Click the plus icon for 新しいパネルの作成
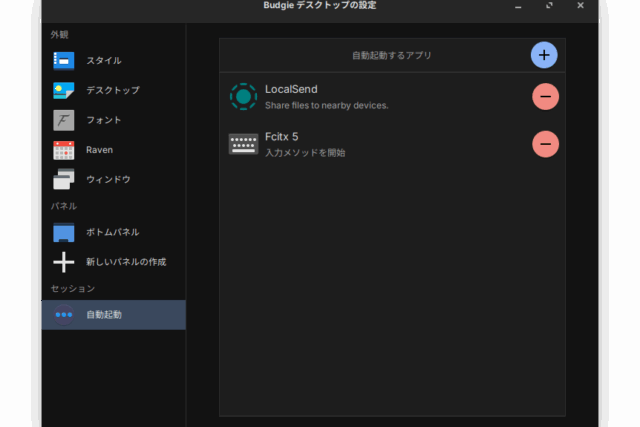The height and width of the screenshot is (427, 640). [x=64, y=262]
